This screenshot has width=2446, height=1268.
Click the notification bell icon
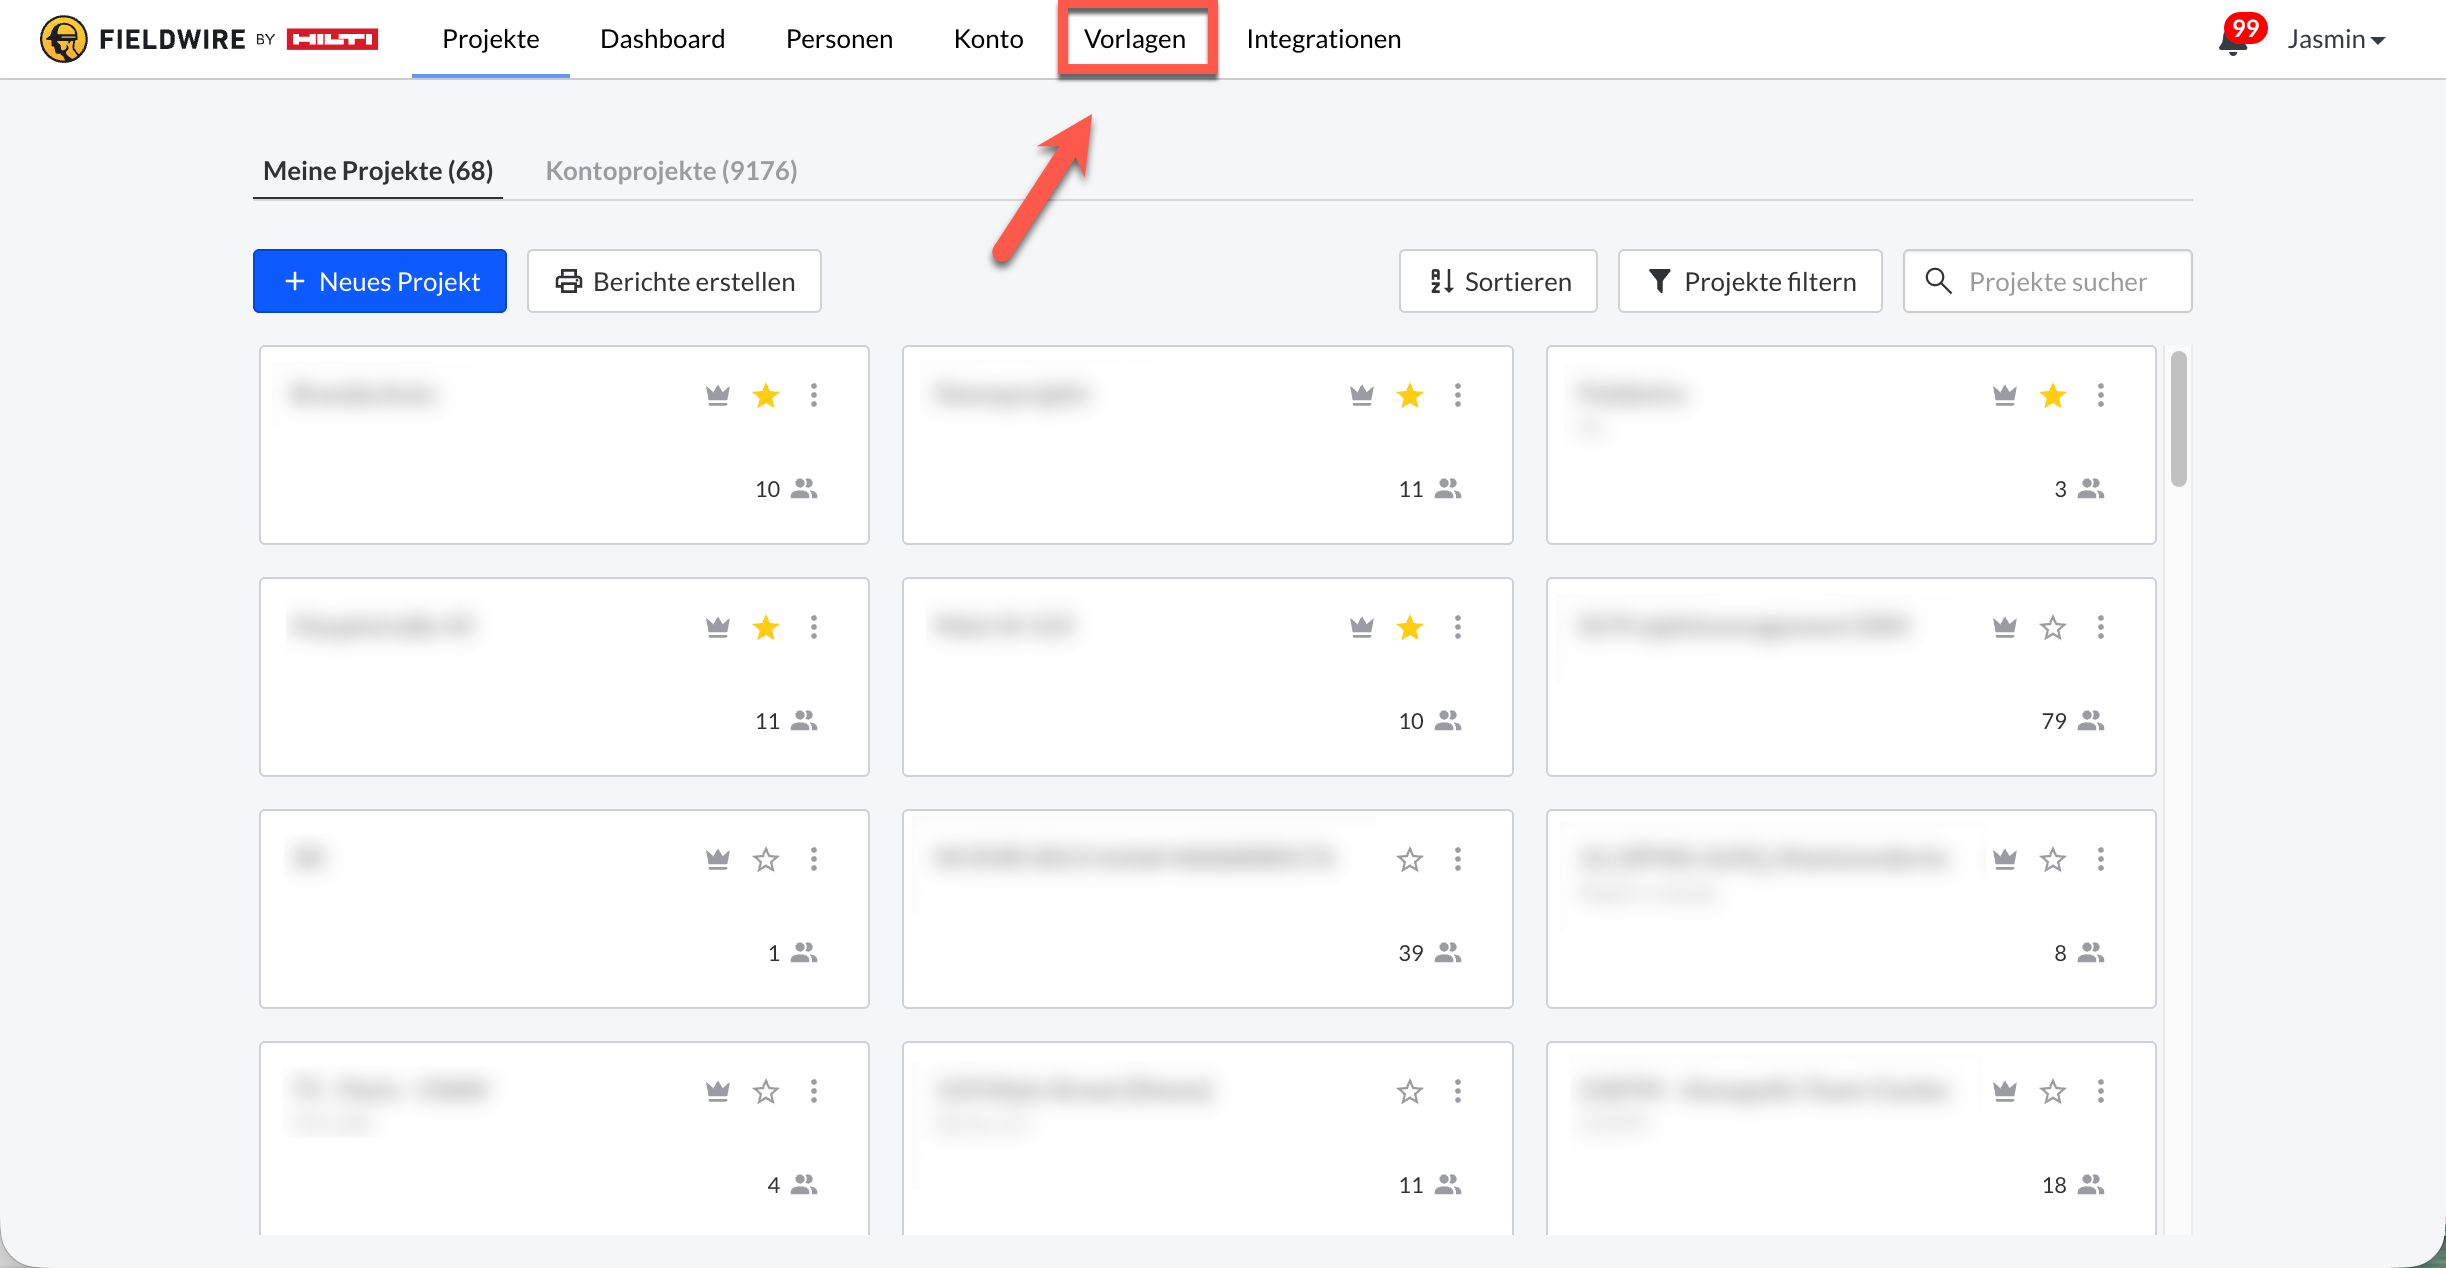2232,42
